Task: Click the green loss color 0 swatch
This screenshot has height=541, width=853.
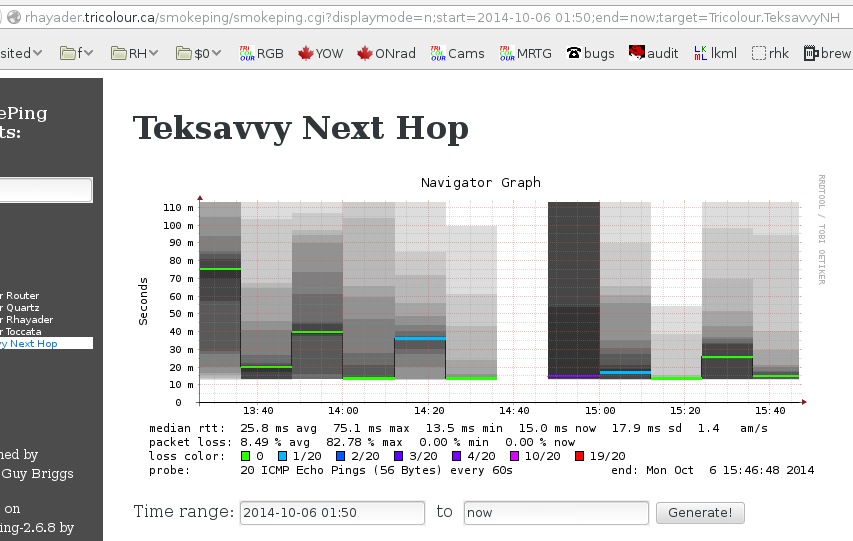Action: (x=245, y=456)
